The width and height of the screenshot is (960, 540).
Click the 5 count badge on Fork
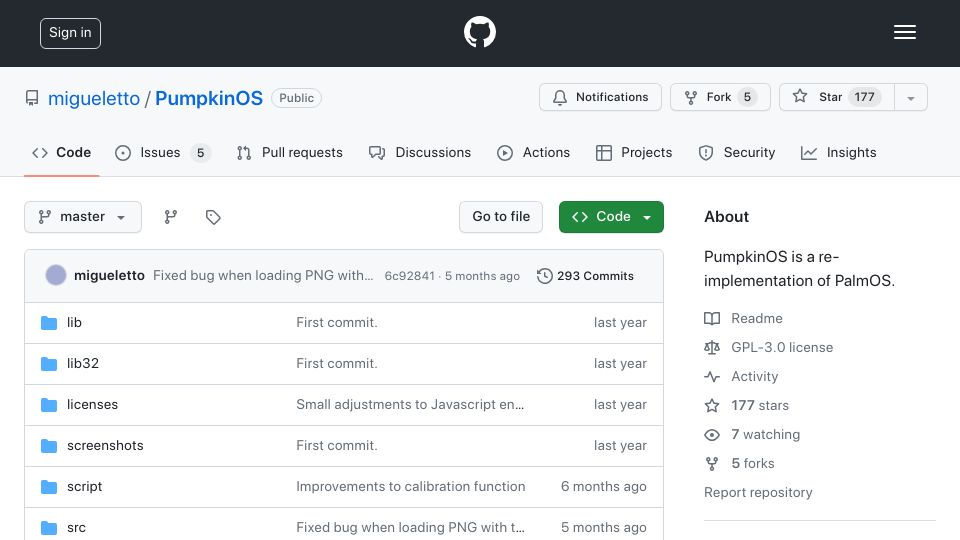[747, 97]
